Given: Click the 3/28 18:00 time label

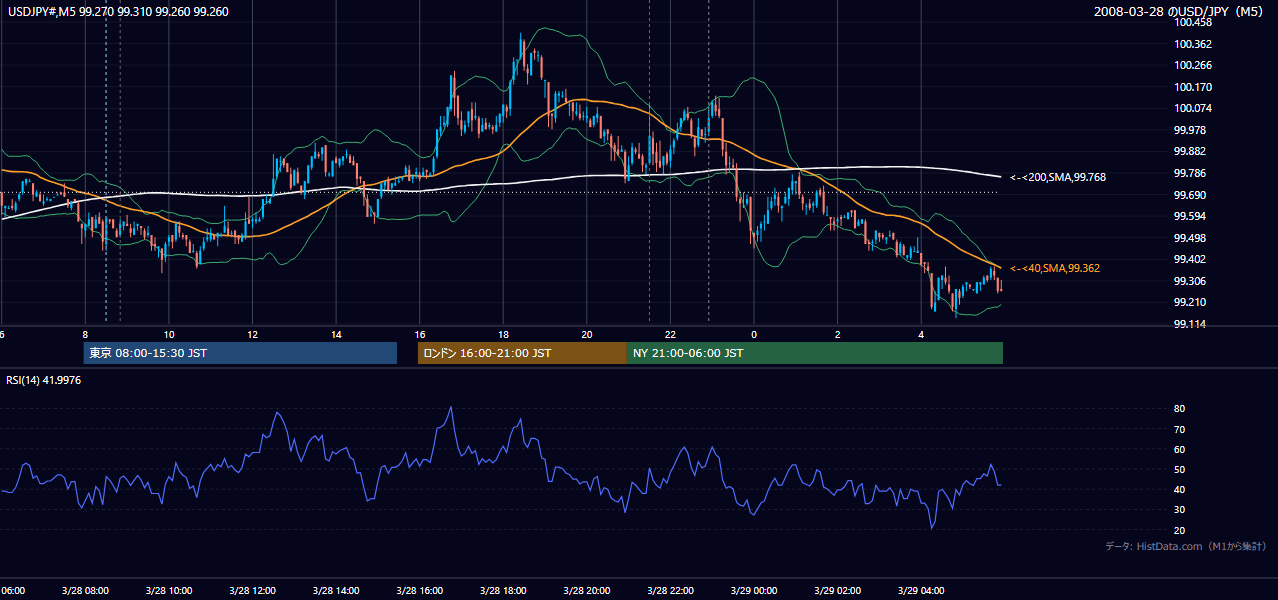Looking at the screenshot, I should [x=503, y=590].
